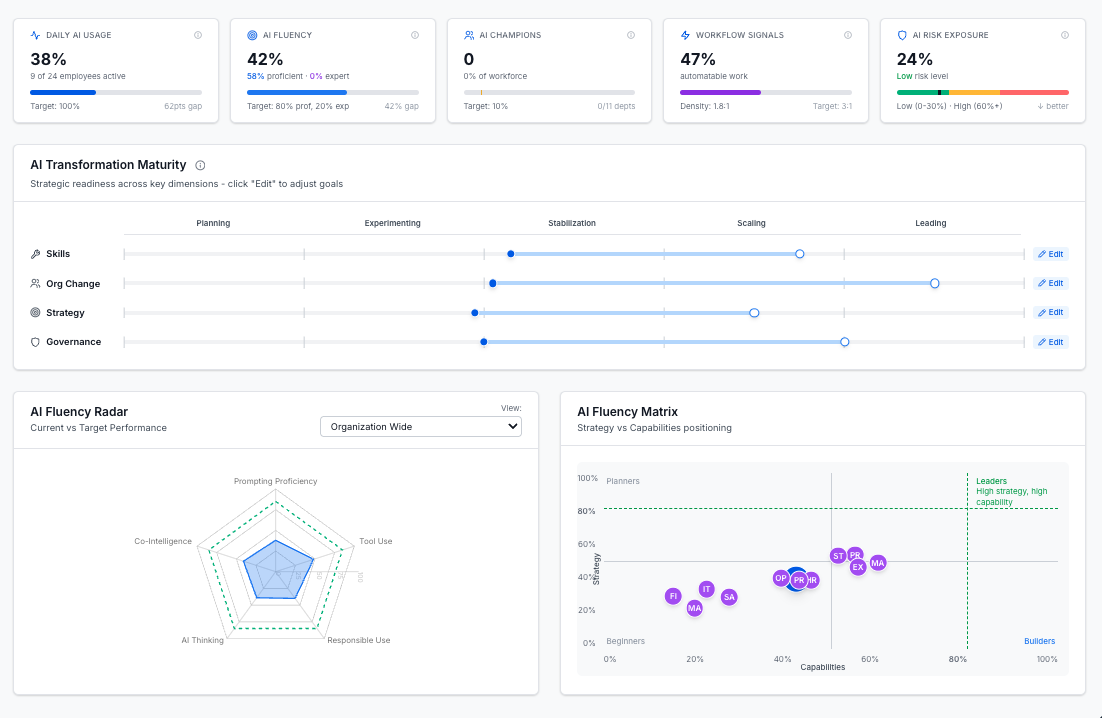Screen dimensions: 1102x718
Task: Click the AI Thinking radar label
Action: [202, 640]
